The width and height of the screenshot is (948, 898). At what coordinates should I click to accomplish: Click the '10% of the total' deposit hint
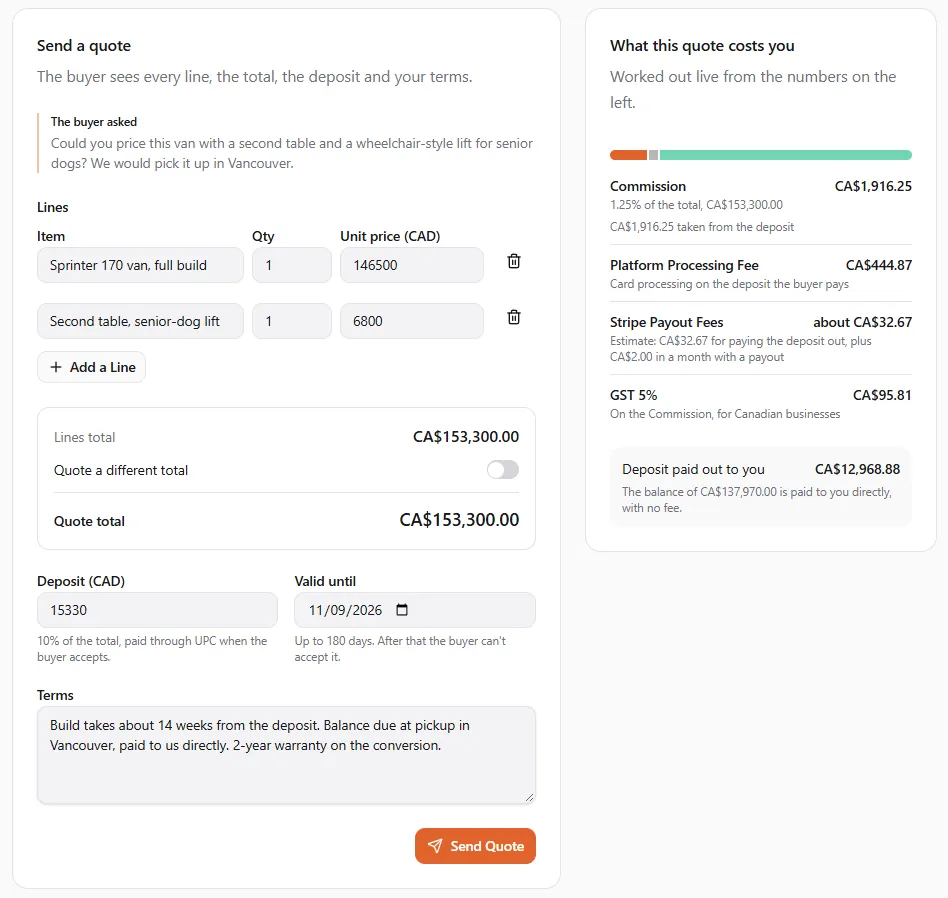click(x=152, y=649)
